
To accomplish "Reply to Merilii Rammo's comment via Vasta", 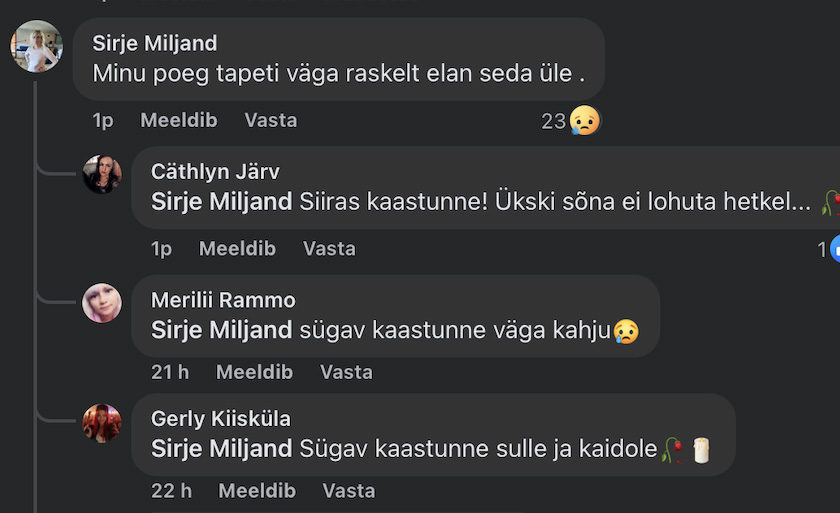I will tap(346, 372).
